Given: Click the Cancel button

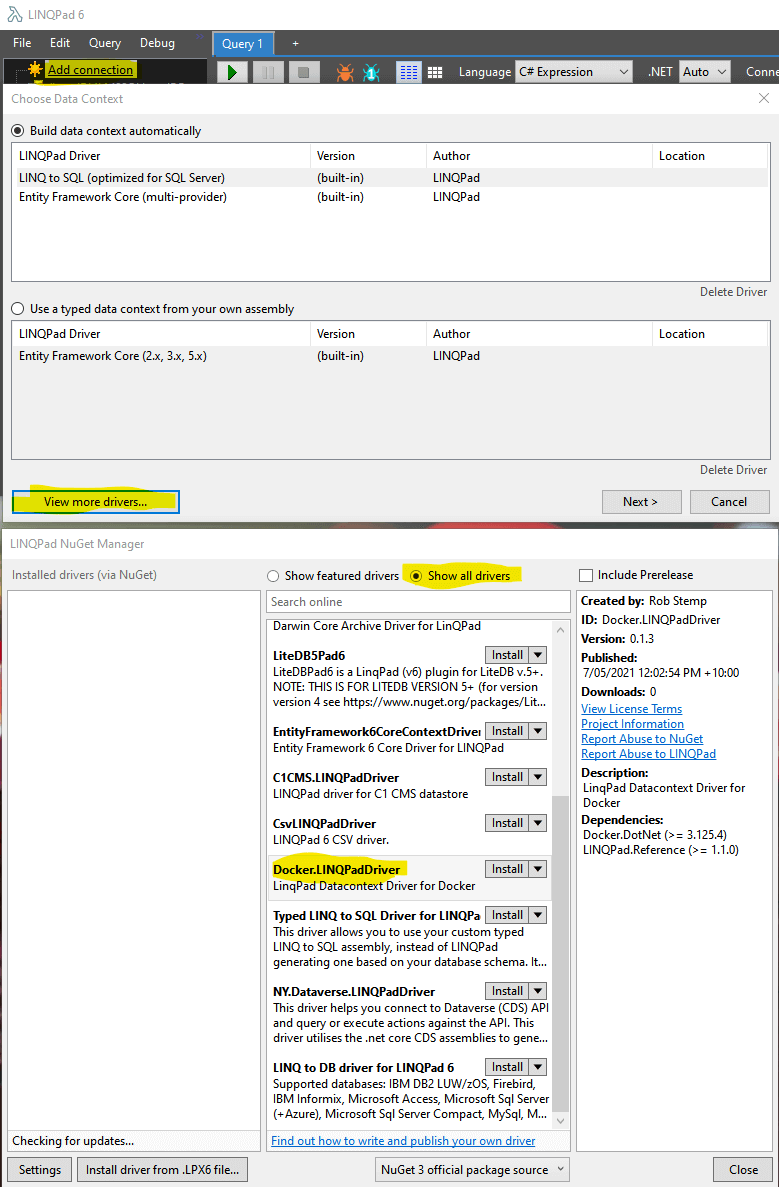Looking at the screenshot, I should pos(729,502).
